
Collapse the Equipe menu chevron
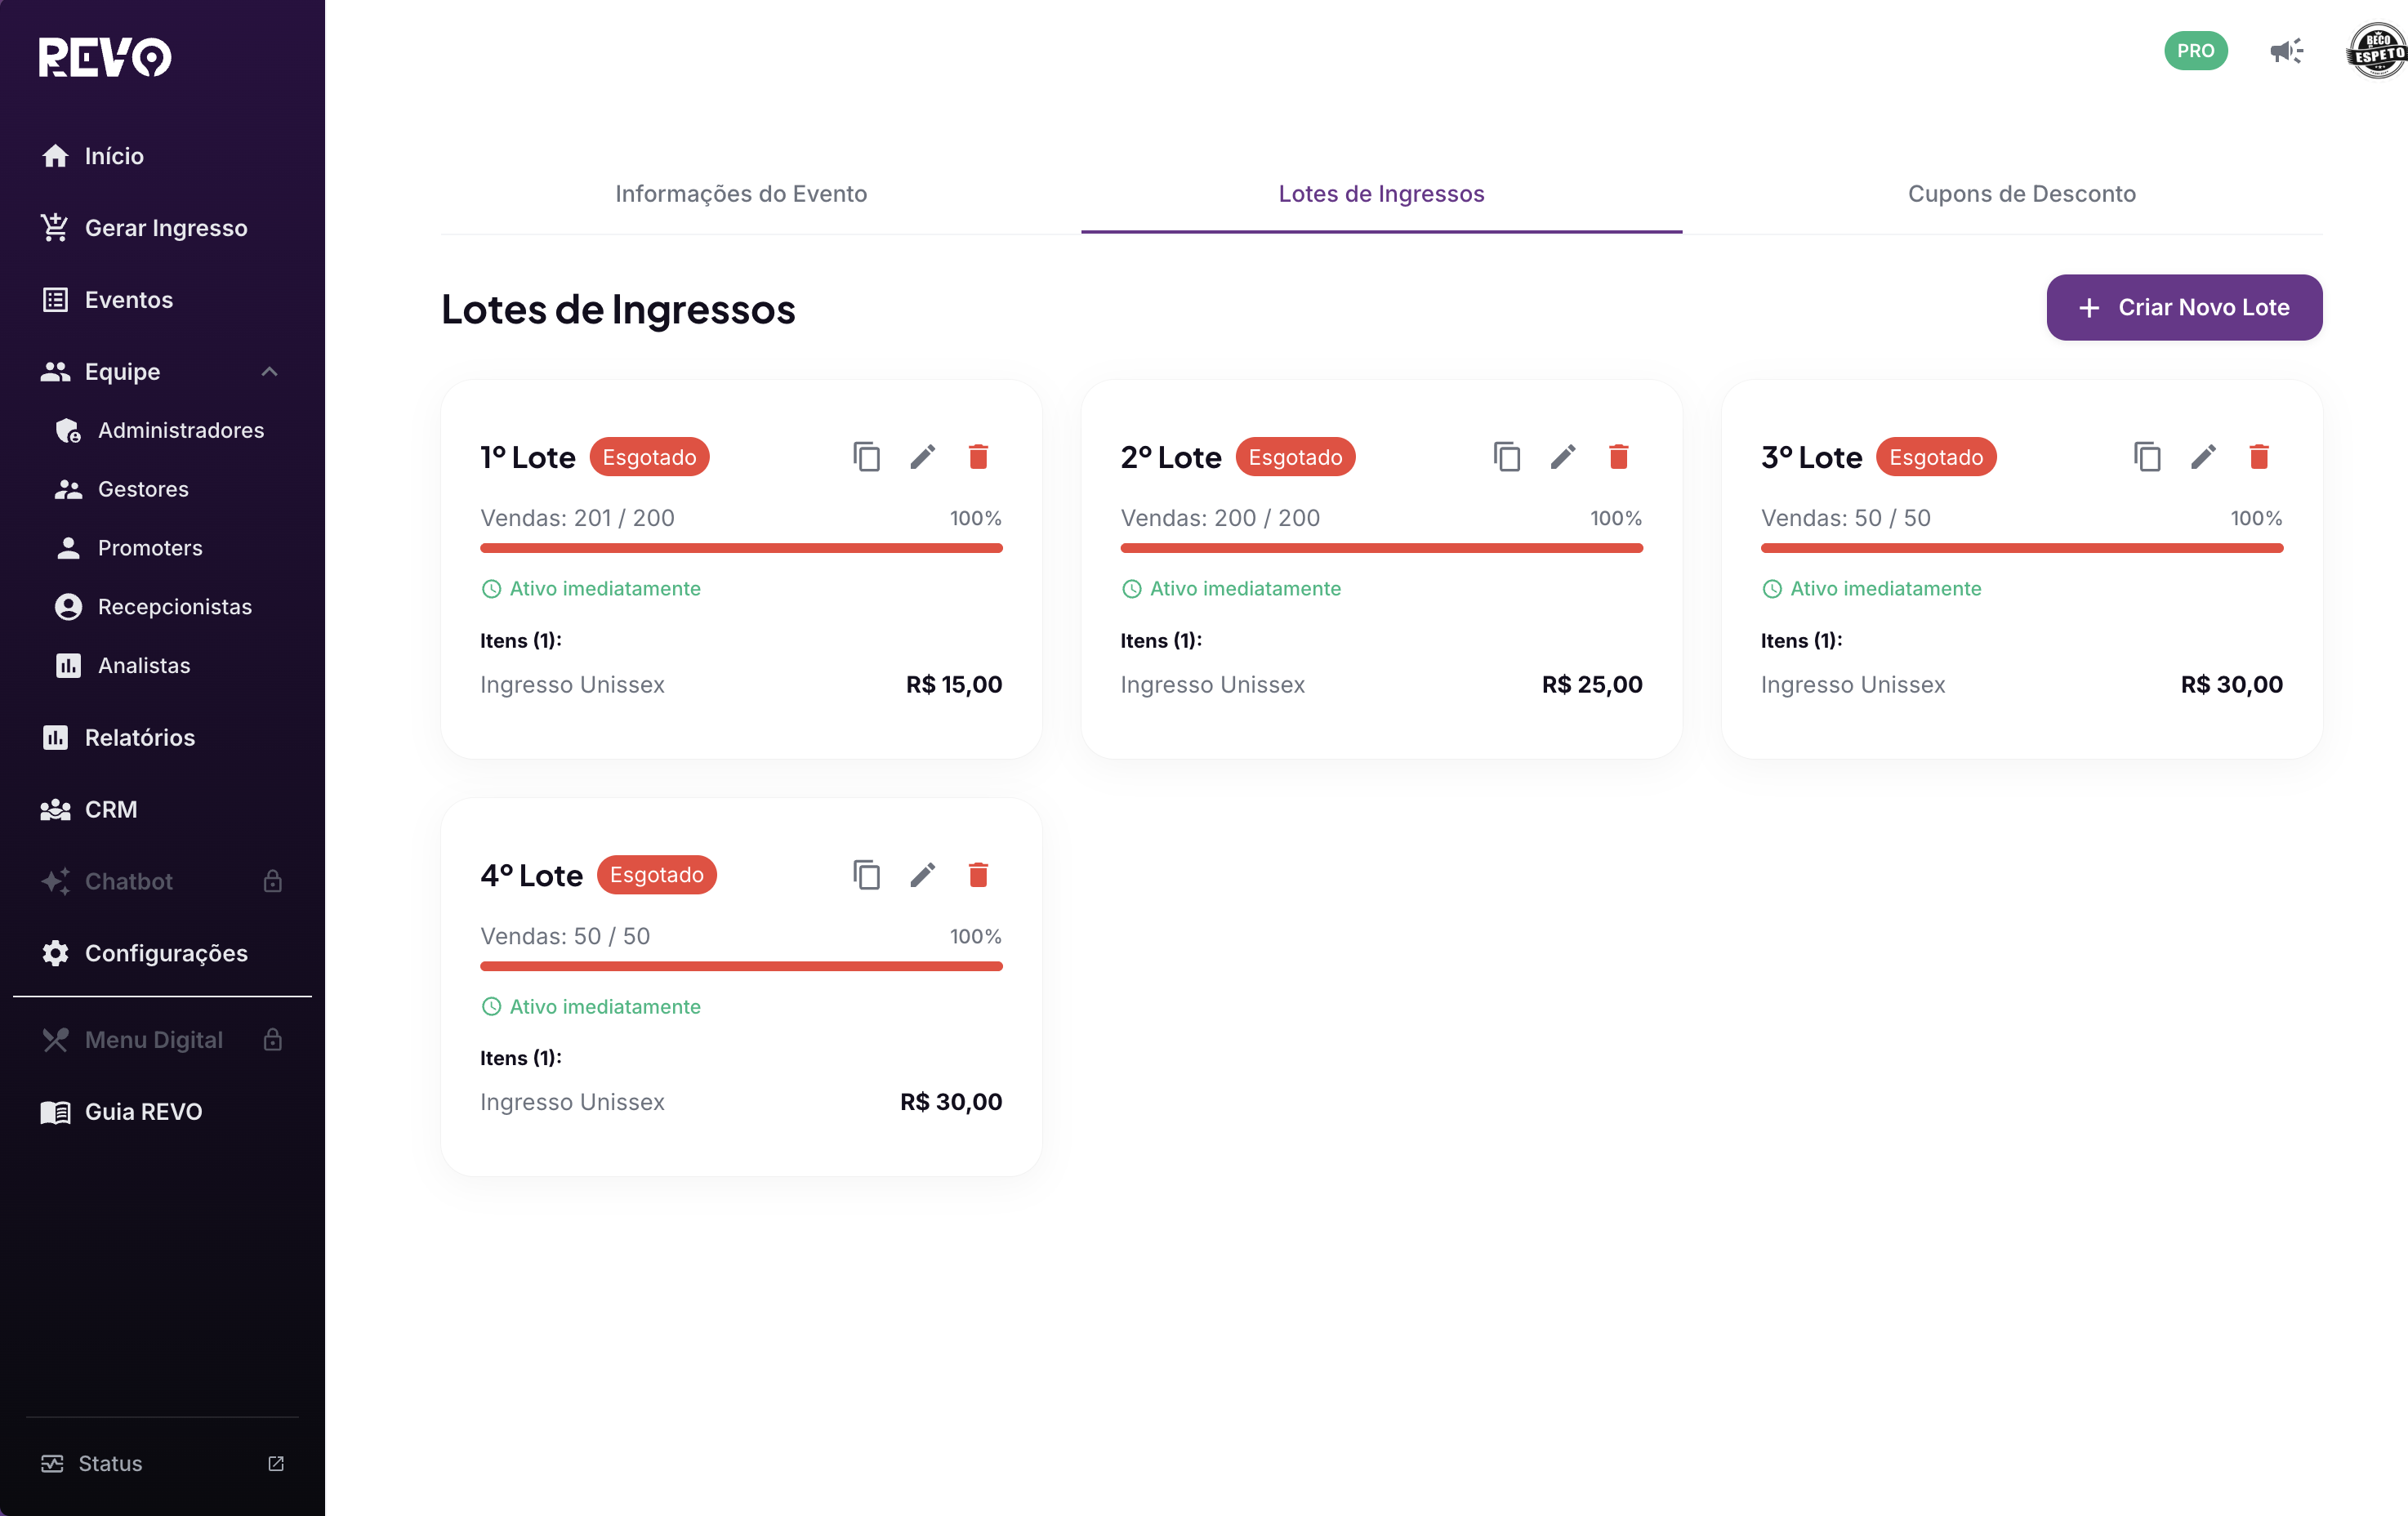269,372
